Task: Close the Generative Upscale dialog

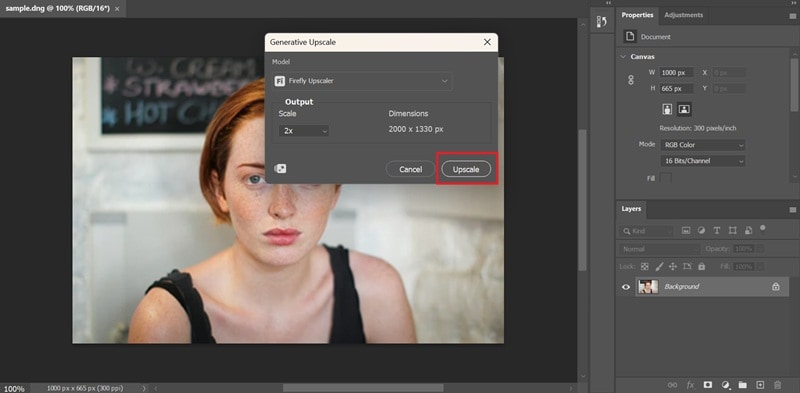Action: [487, 42]
